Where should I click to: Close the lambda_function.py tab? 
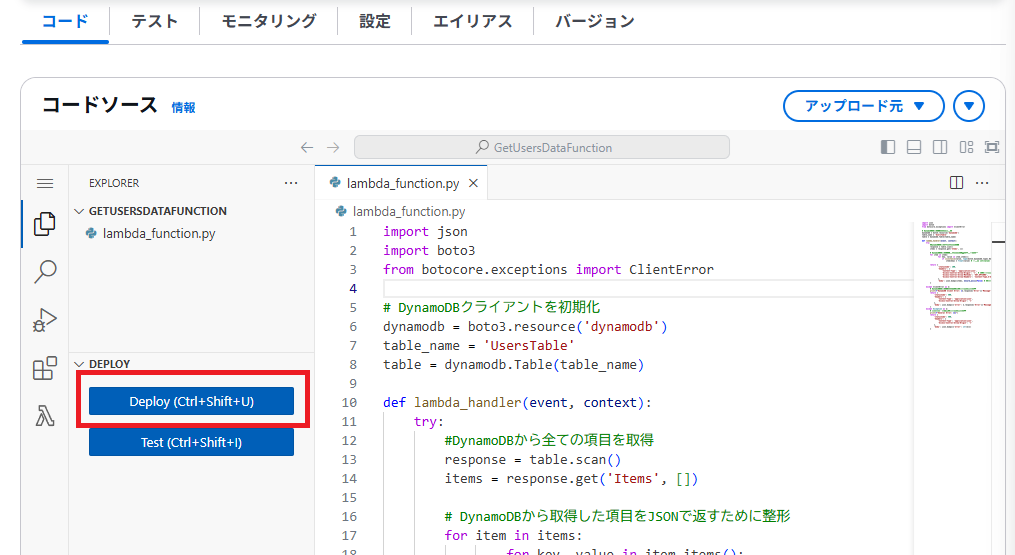coord(473,183)
